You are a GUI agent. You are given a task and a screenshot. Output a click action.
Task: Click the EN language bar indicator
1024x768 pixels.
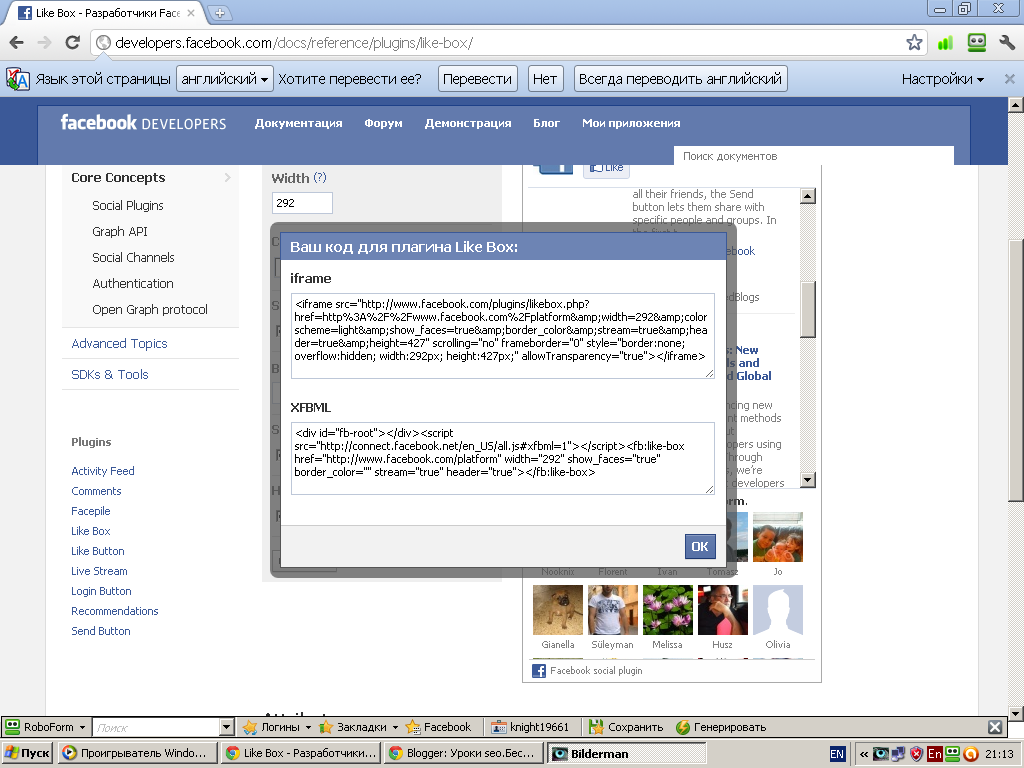click(x=837, y=754)
